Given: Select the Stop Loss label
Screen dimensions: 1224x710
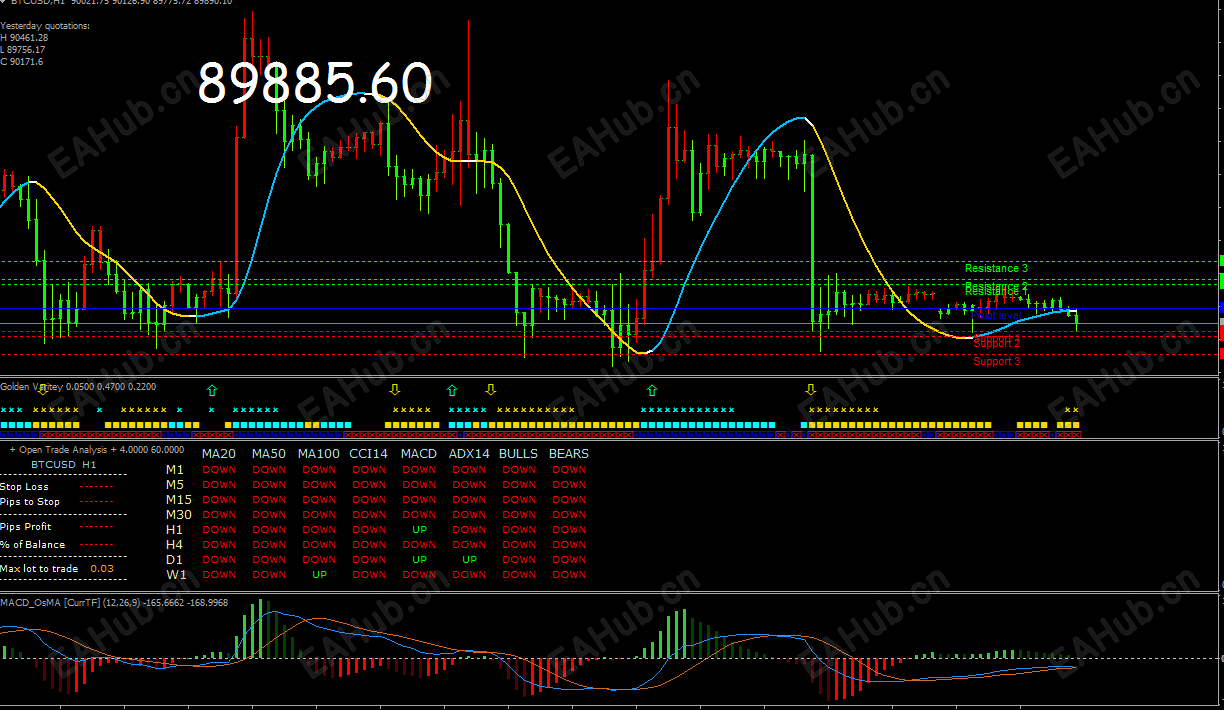Looking at the screenshot, I should 24,487.
